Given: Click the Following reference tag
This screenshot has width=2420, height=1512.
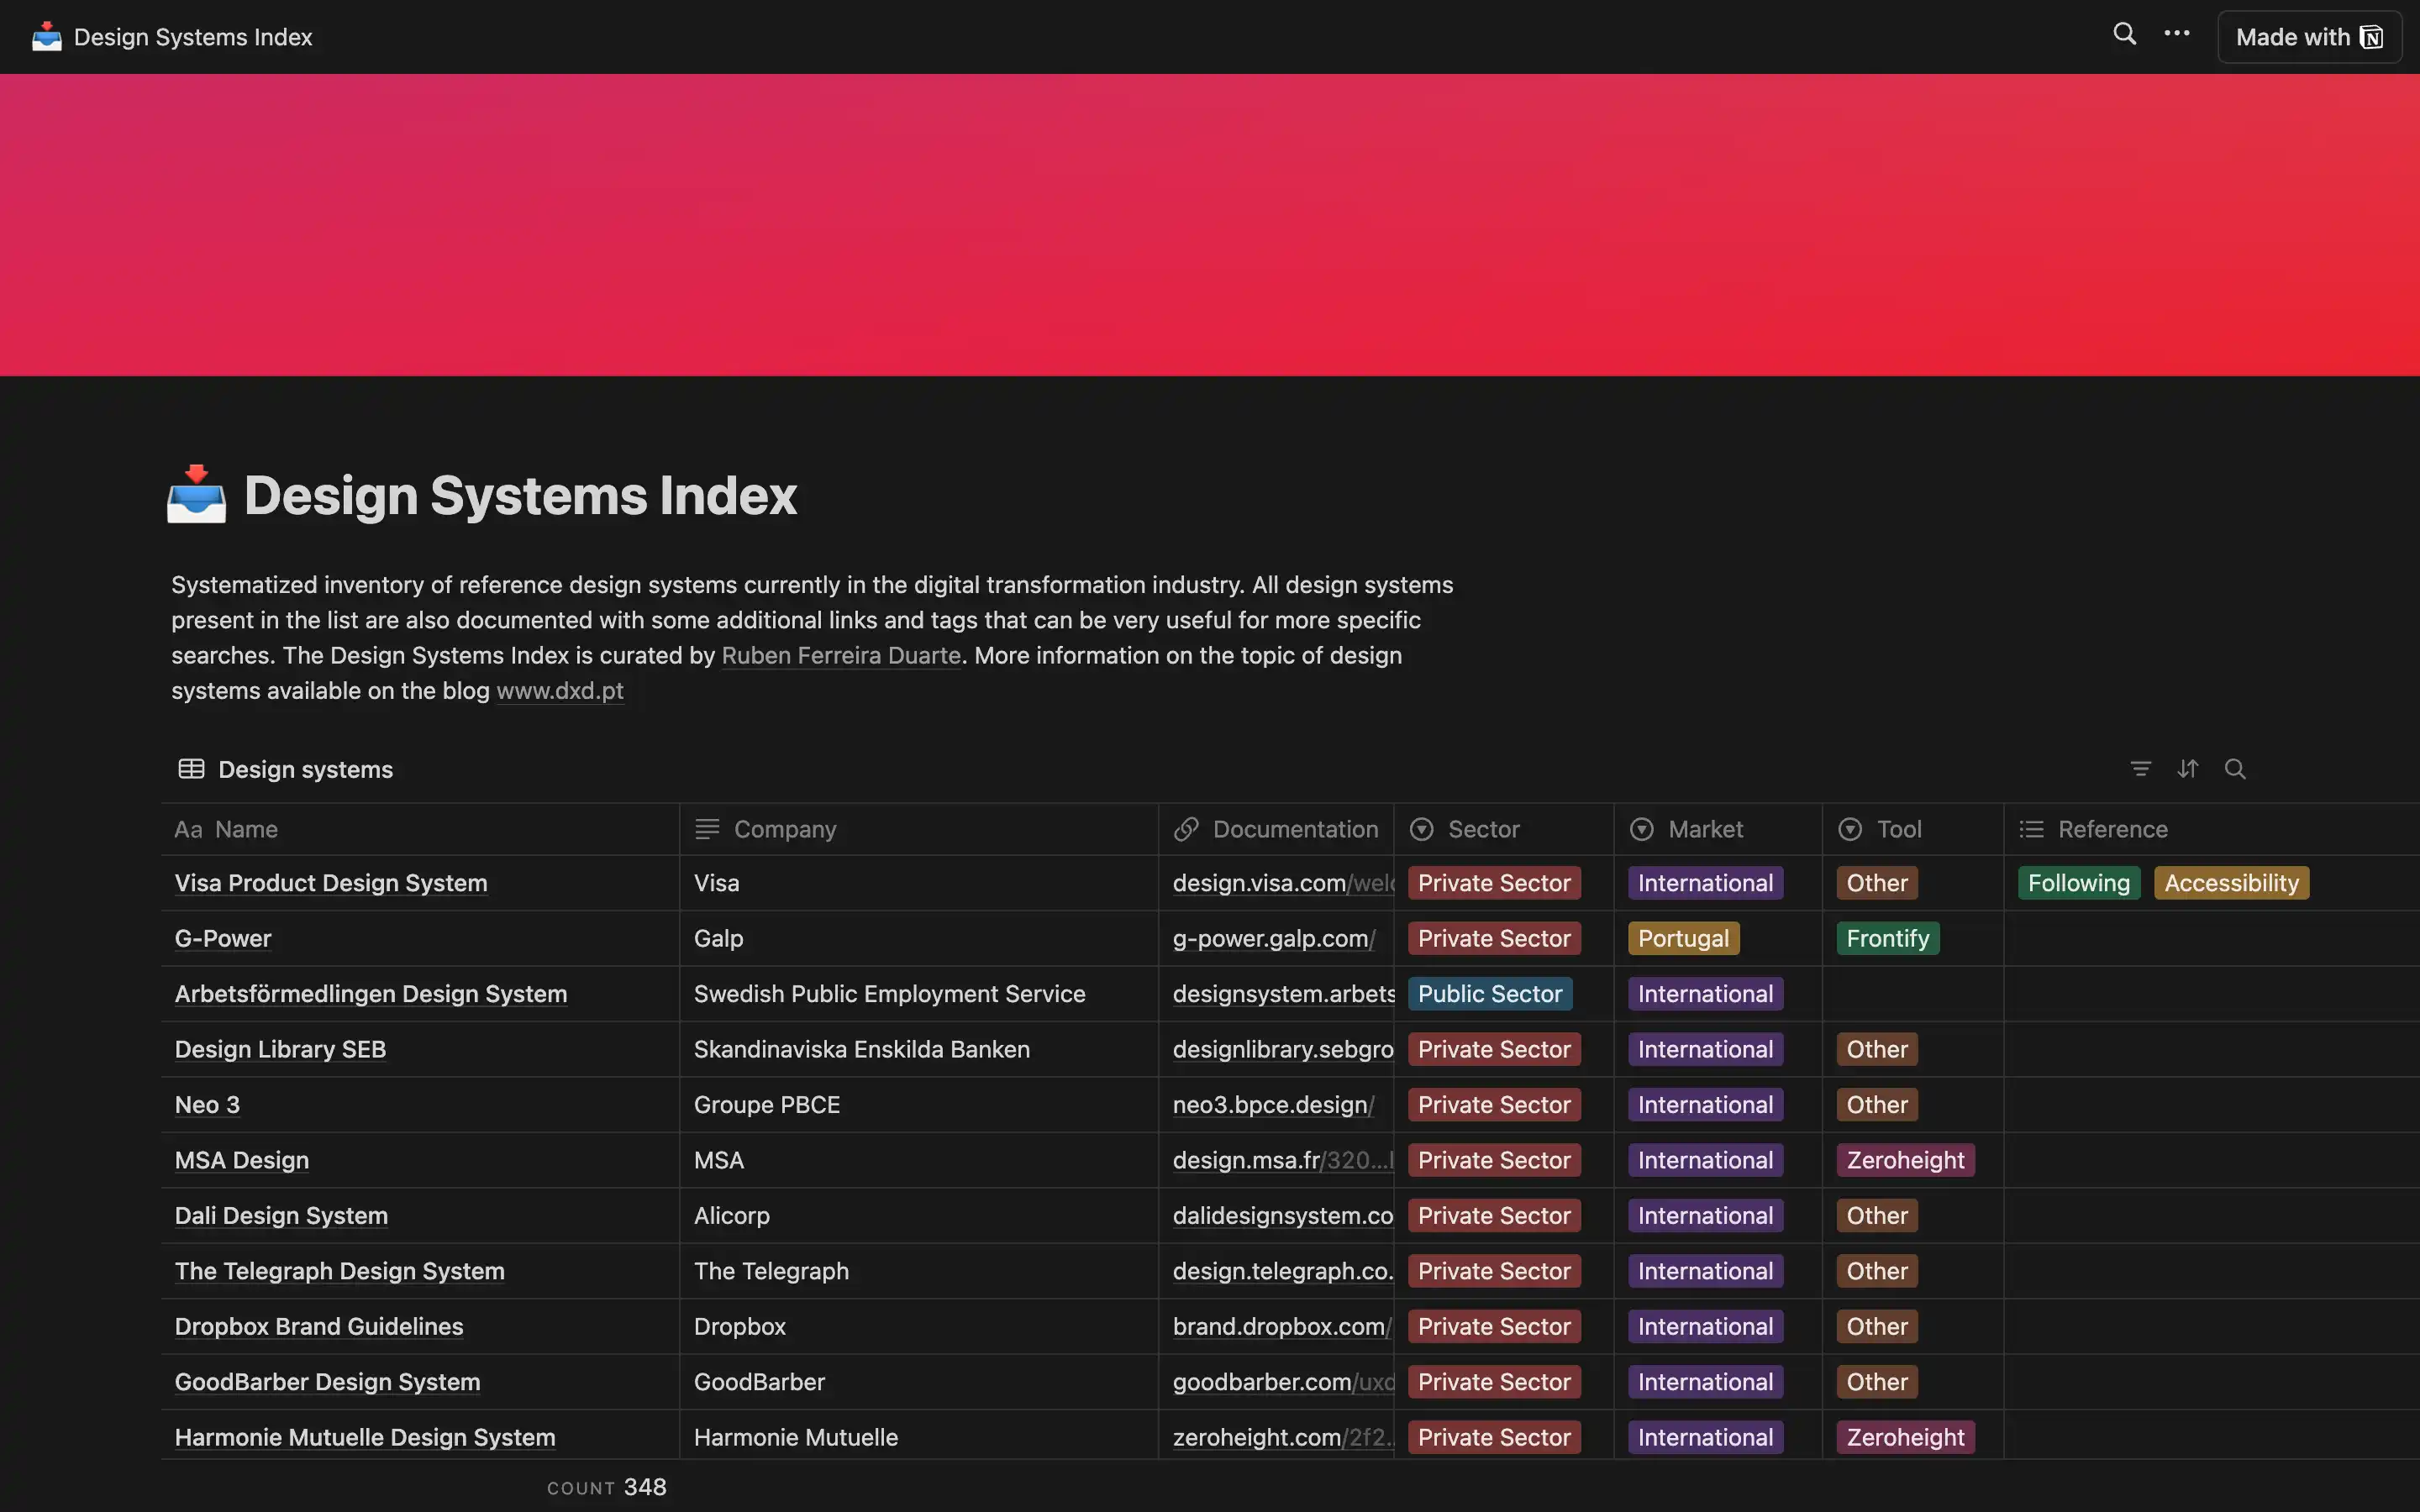Looking at the screenshot, I should [2079, 883].
